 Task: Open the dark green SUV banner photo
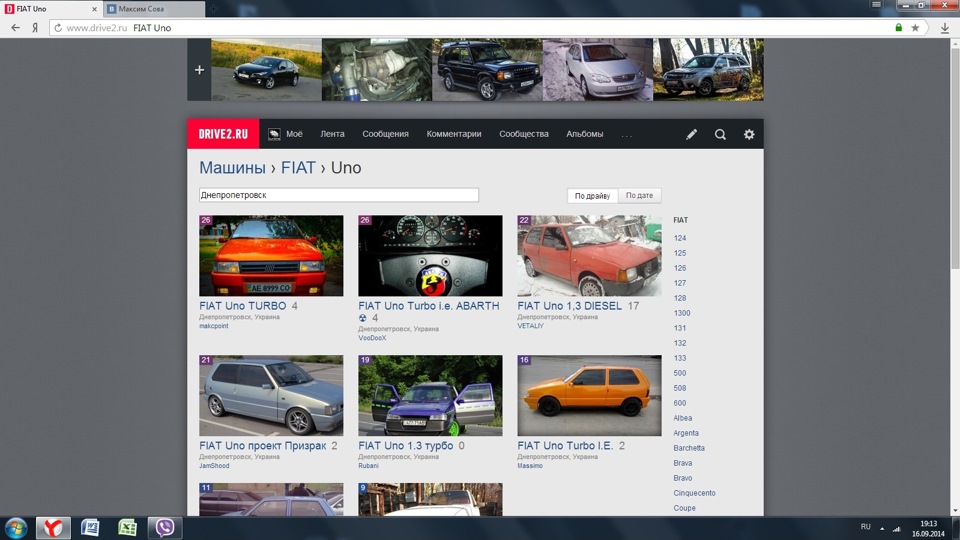pyautogui.click(x=487, y=70)
